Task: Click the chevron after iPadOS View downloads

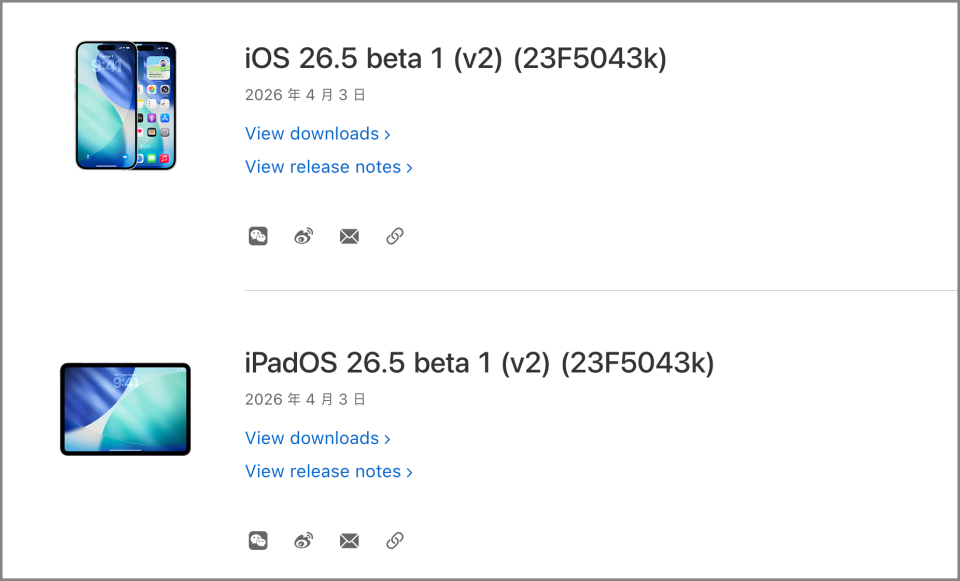Action: pos(387,439)
